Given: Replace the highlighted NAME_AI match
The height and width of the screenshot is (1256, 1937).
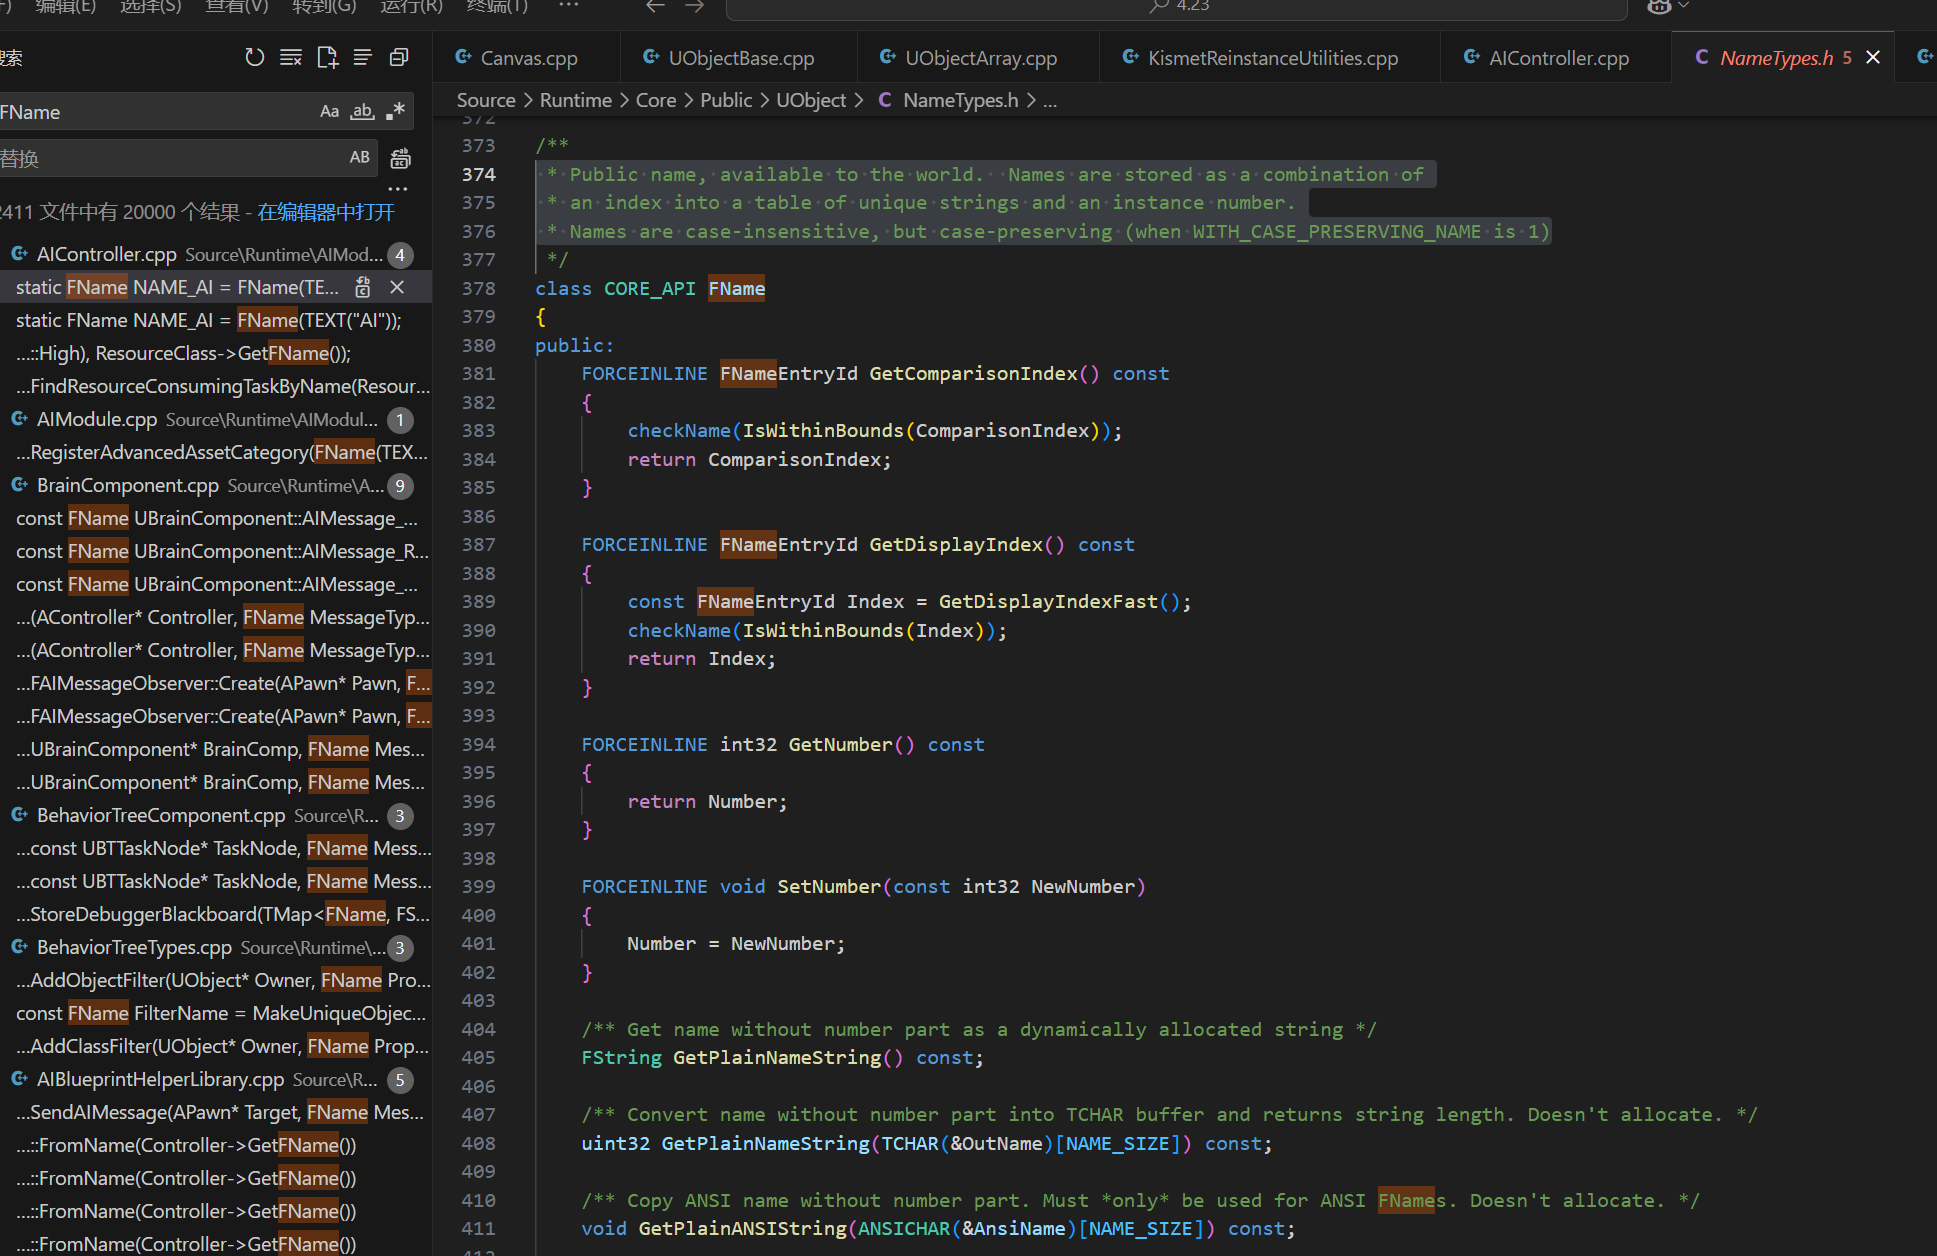Looking at the screenshot, I should click(363, 288).
